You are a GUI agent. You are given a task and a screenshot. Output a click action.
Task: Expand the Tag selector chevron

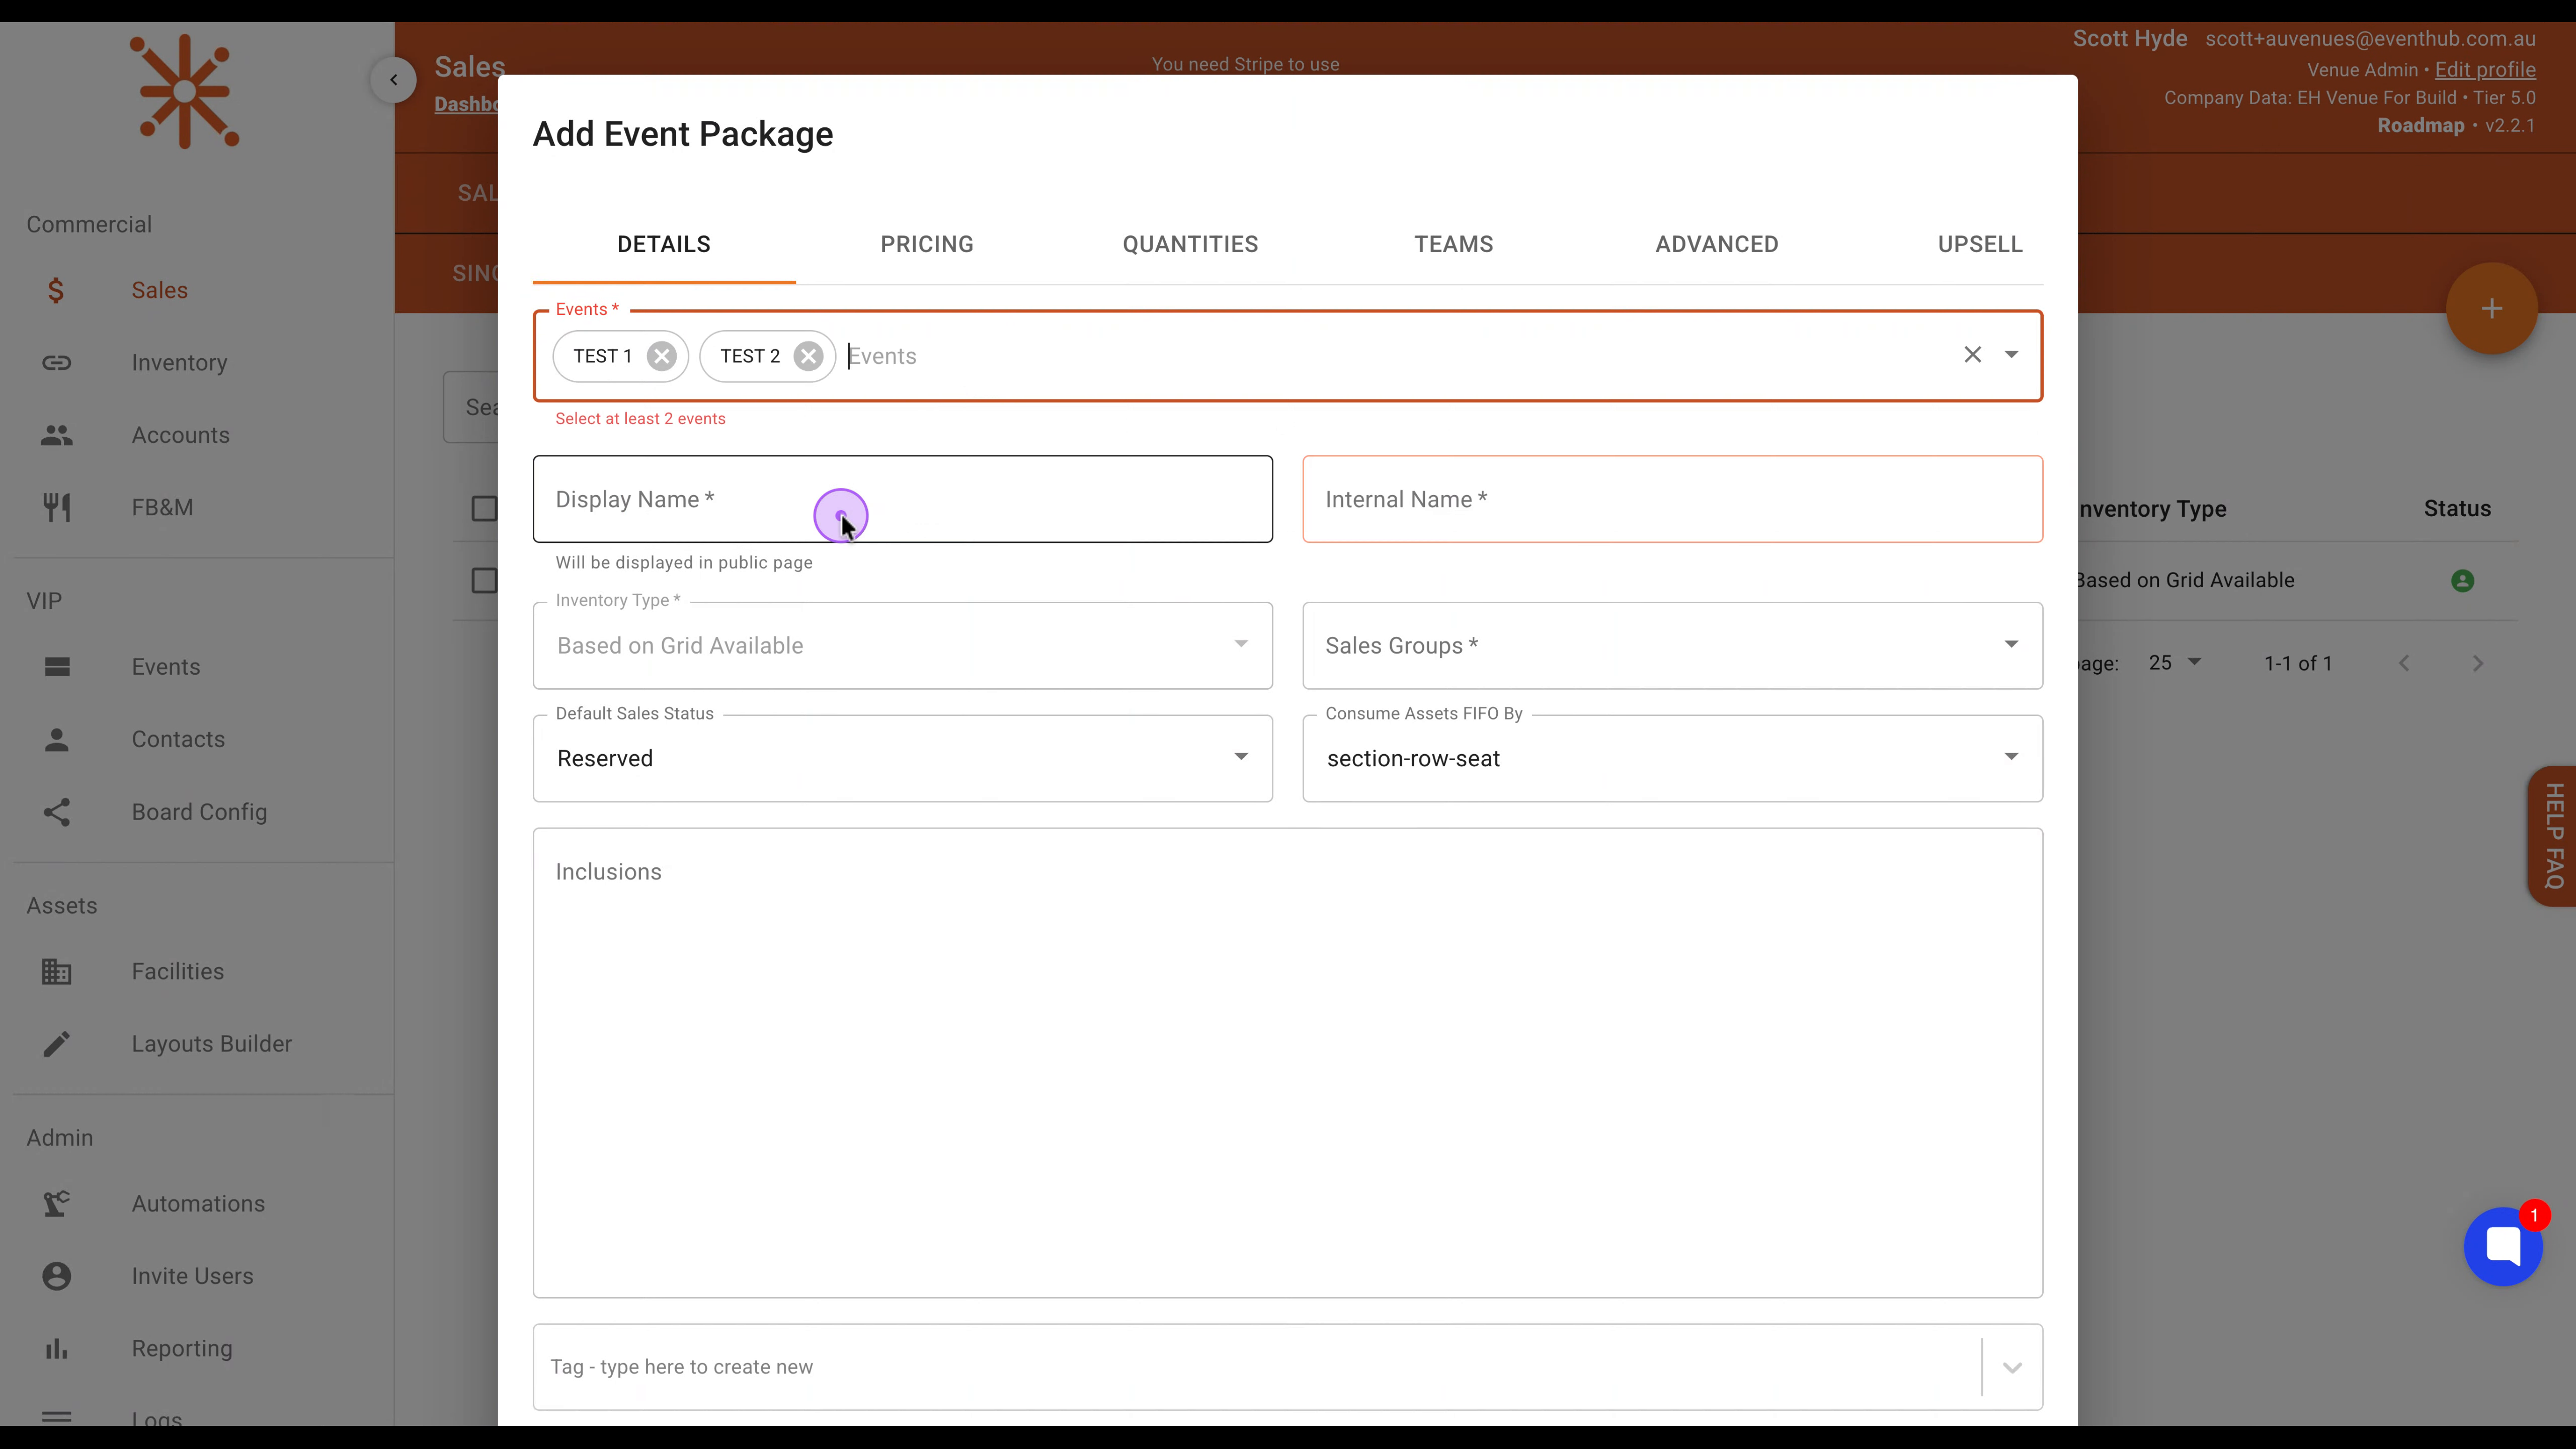click(2012, 1367)
